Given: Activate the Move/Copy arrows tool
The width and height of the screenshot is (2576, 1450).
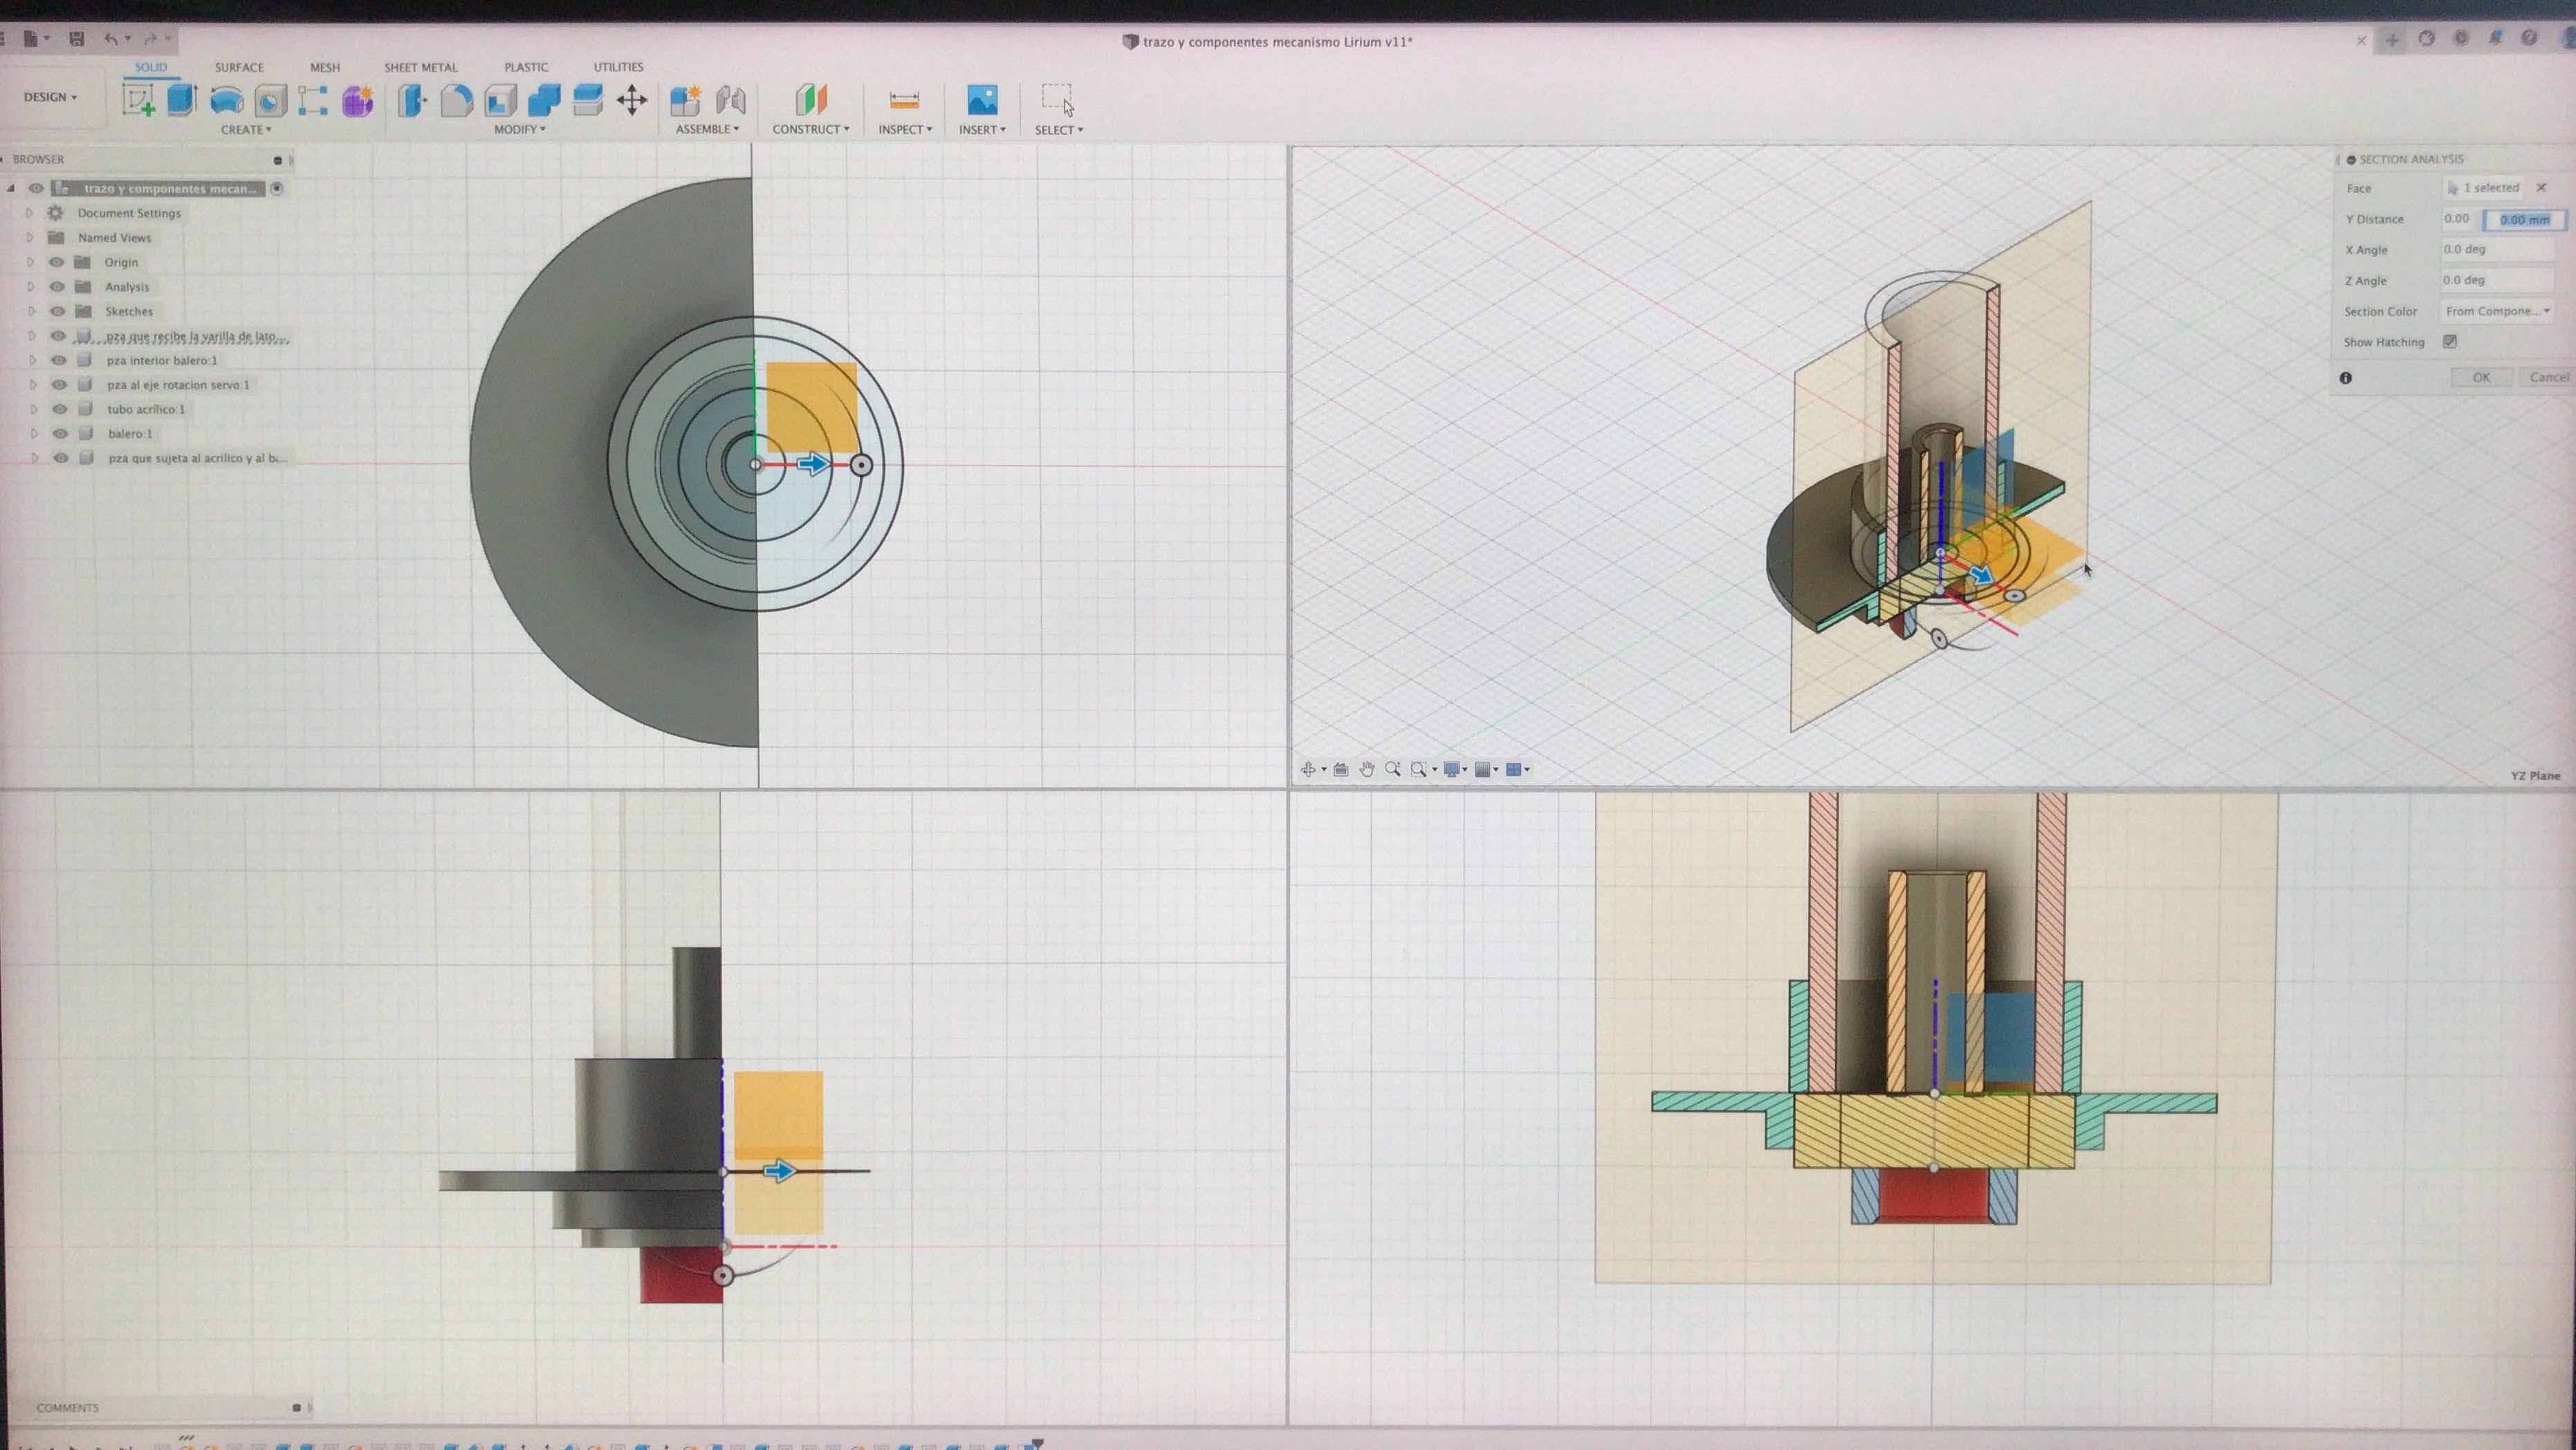Looking at the screenshot, I should [632, 100].
